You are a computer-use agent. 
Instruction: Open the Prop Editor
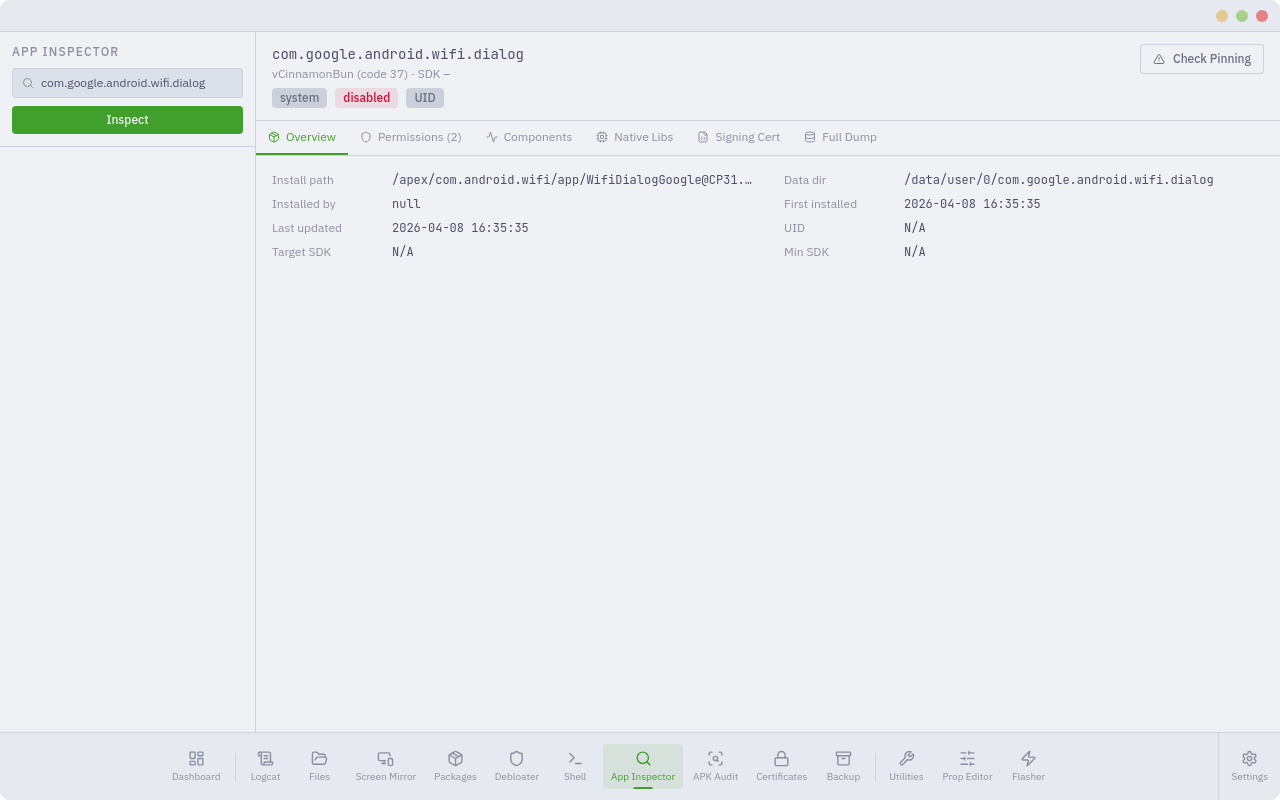coord(967,766)
